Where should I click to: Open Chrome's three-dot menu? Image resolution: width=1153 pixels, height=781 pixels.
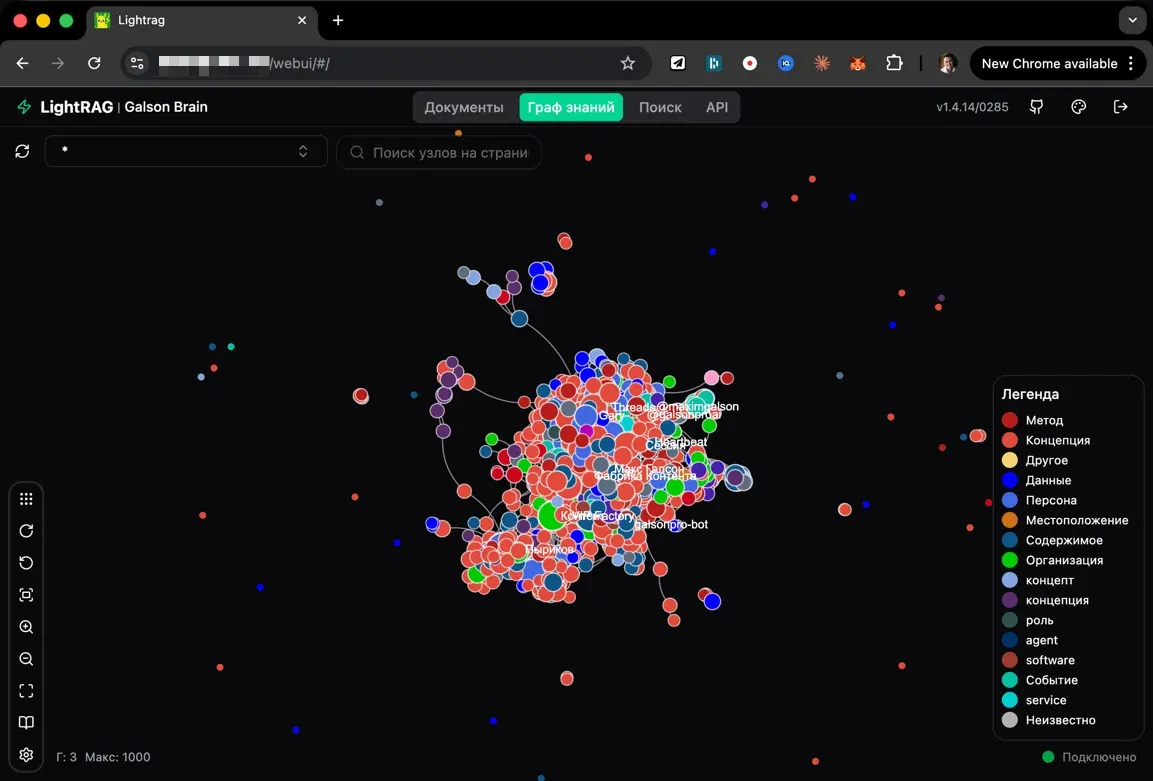click(1131, 63)
